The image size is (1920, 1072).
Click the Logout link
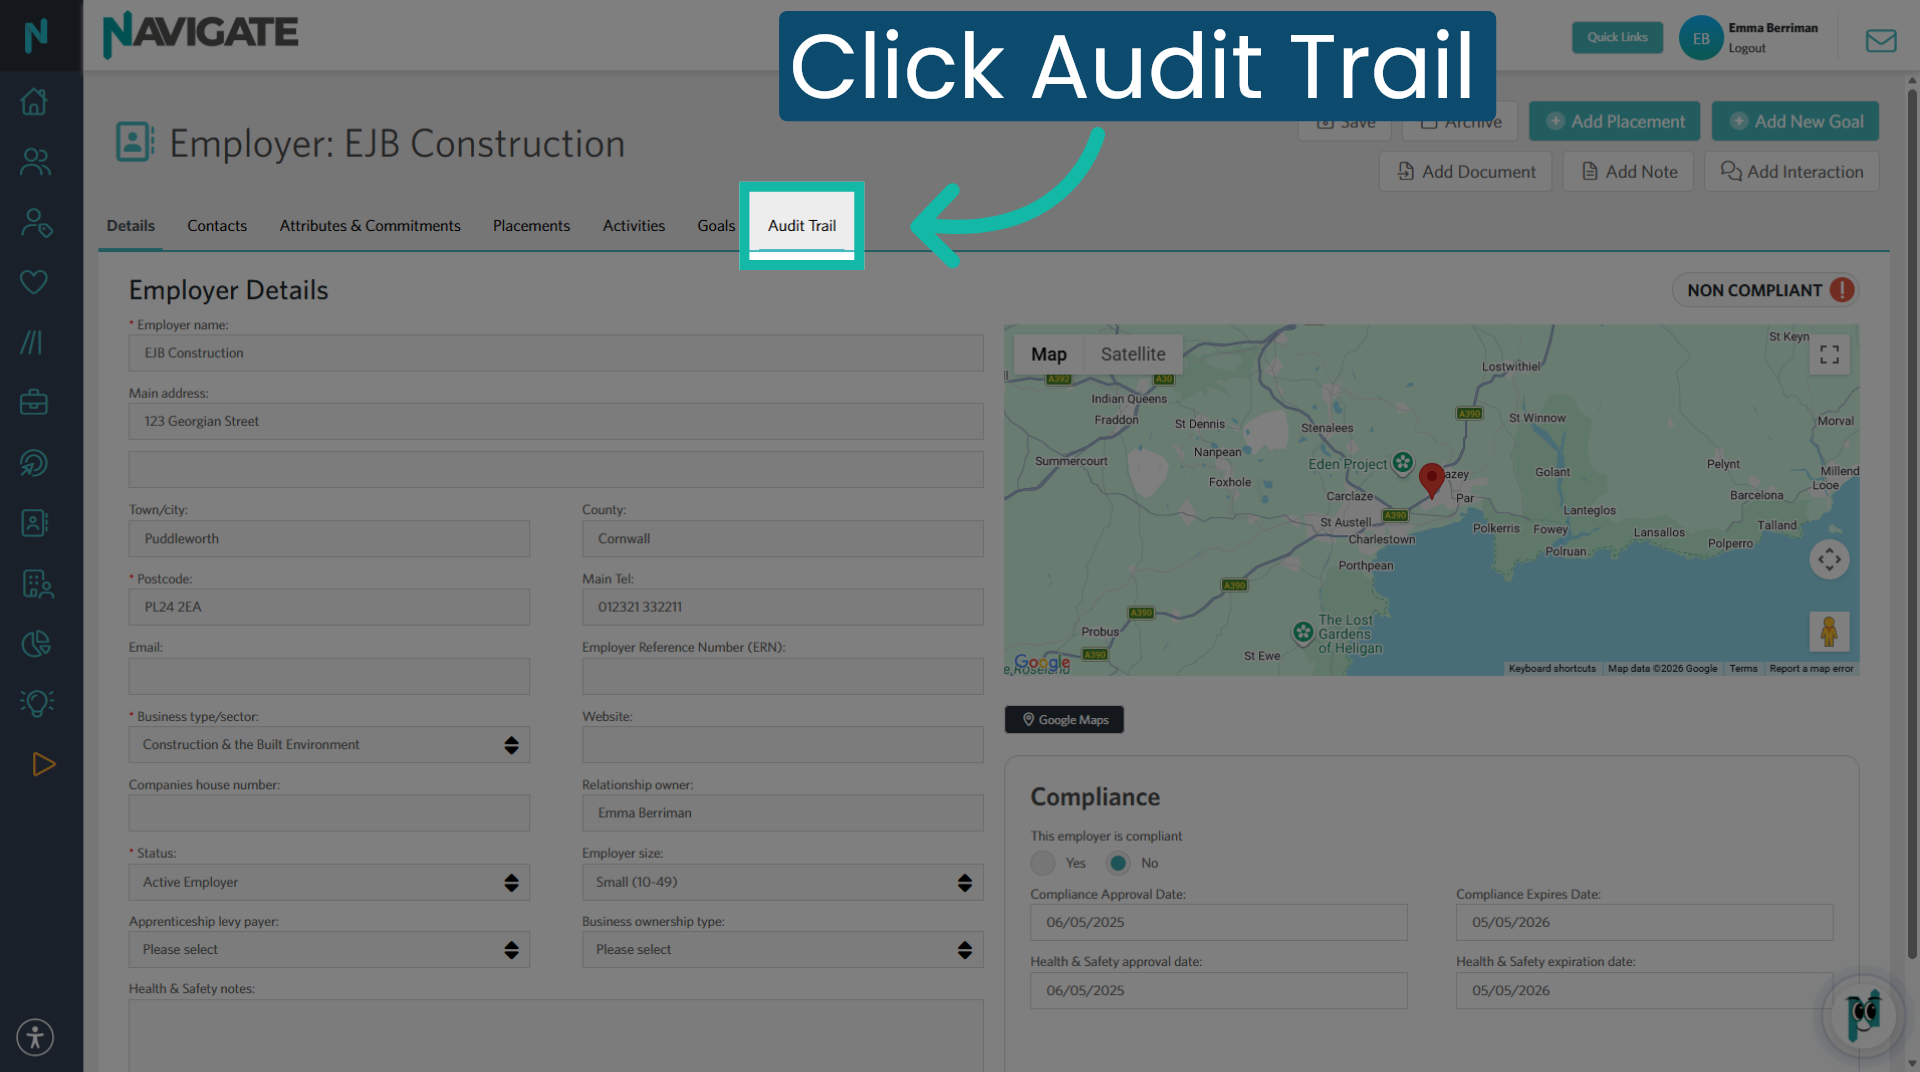pos(1747,48)
